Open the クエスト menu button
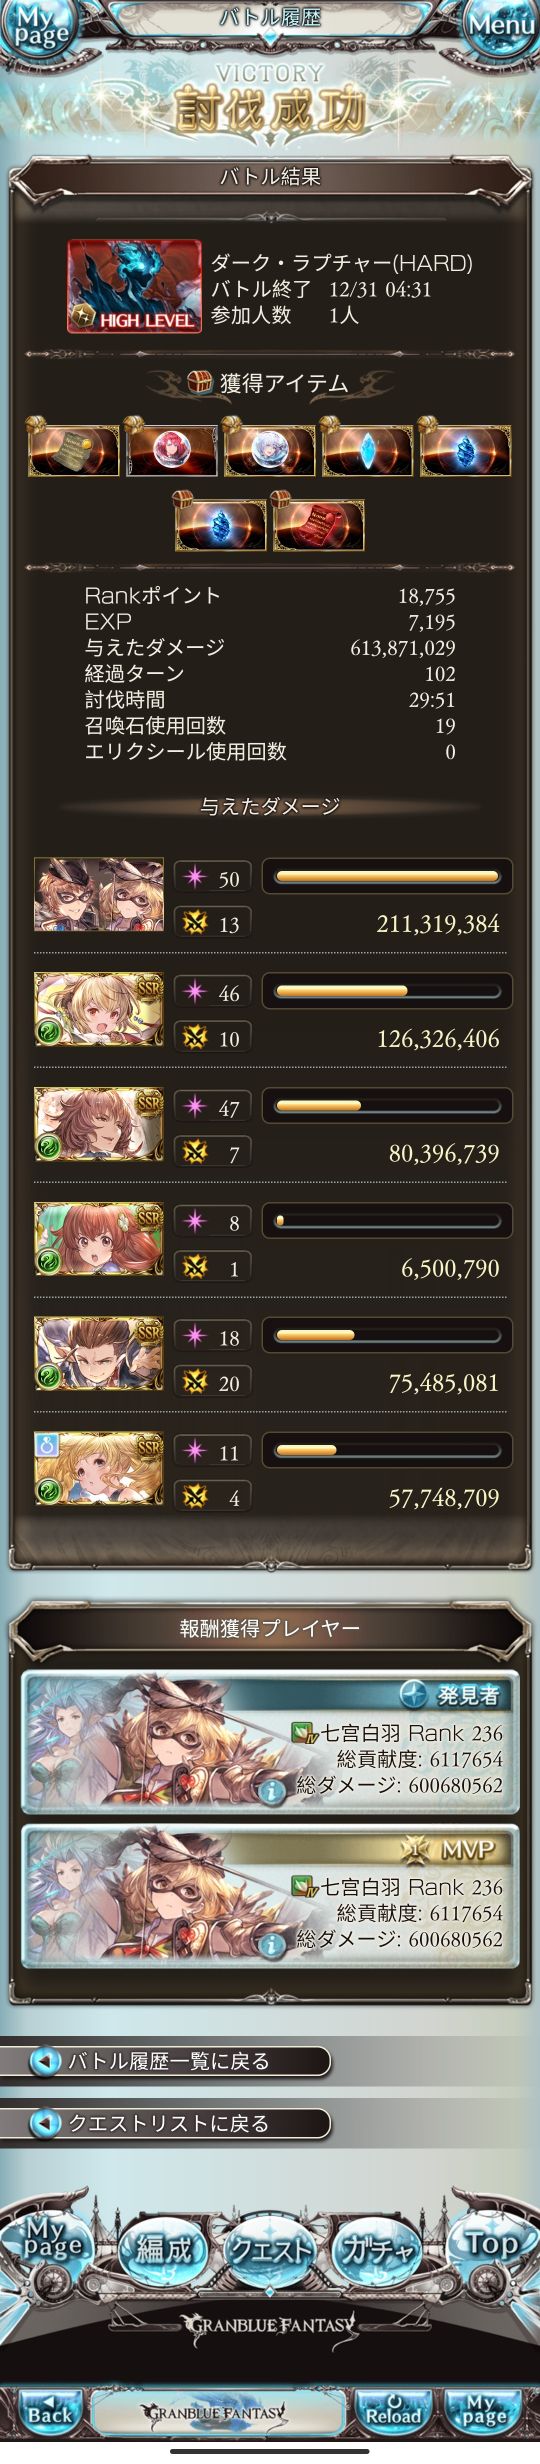540x2464 pixels. [x=270, y=2250]
